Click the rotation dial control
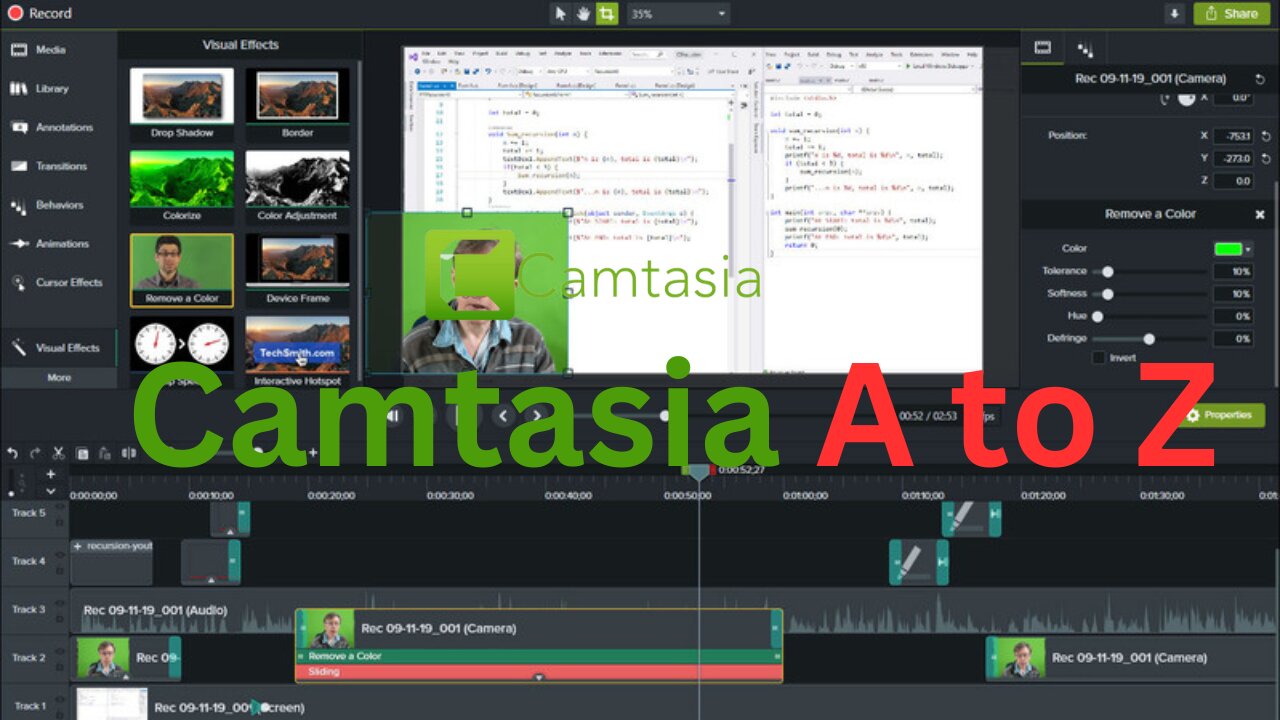 (x=1186, y=97)
